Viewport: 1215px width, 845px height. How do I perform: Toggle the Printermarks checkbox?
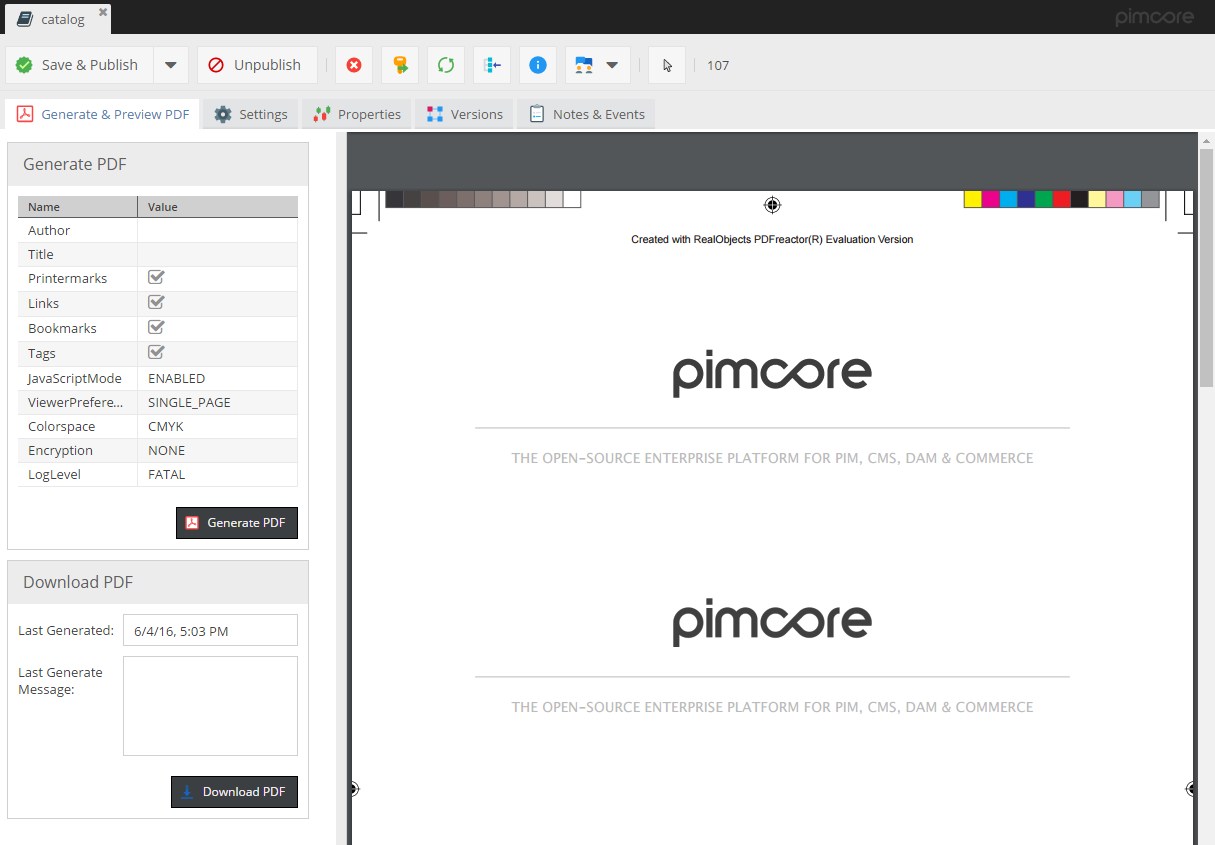coord(156,278)
